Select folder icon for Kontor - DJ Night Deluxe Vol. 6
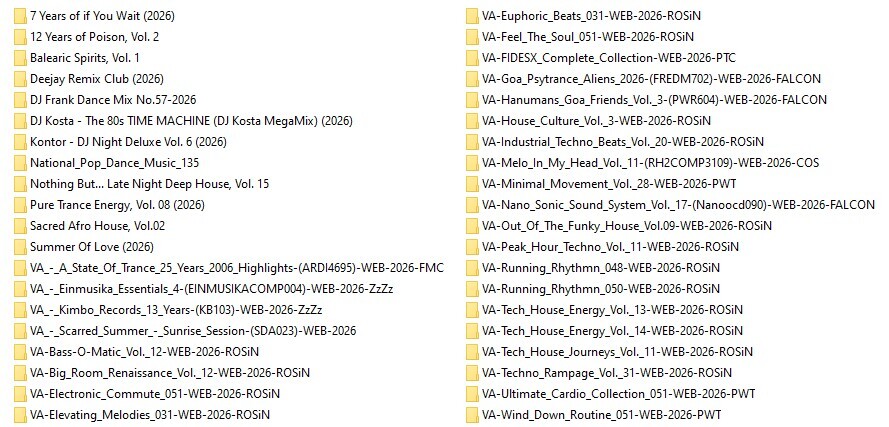889x427 pixels. tap(20, 142)
